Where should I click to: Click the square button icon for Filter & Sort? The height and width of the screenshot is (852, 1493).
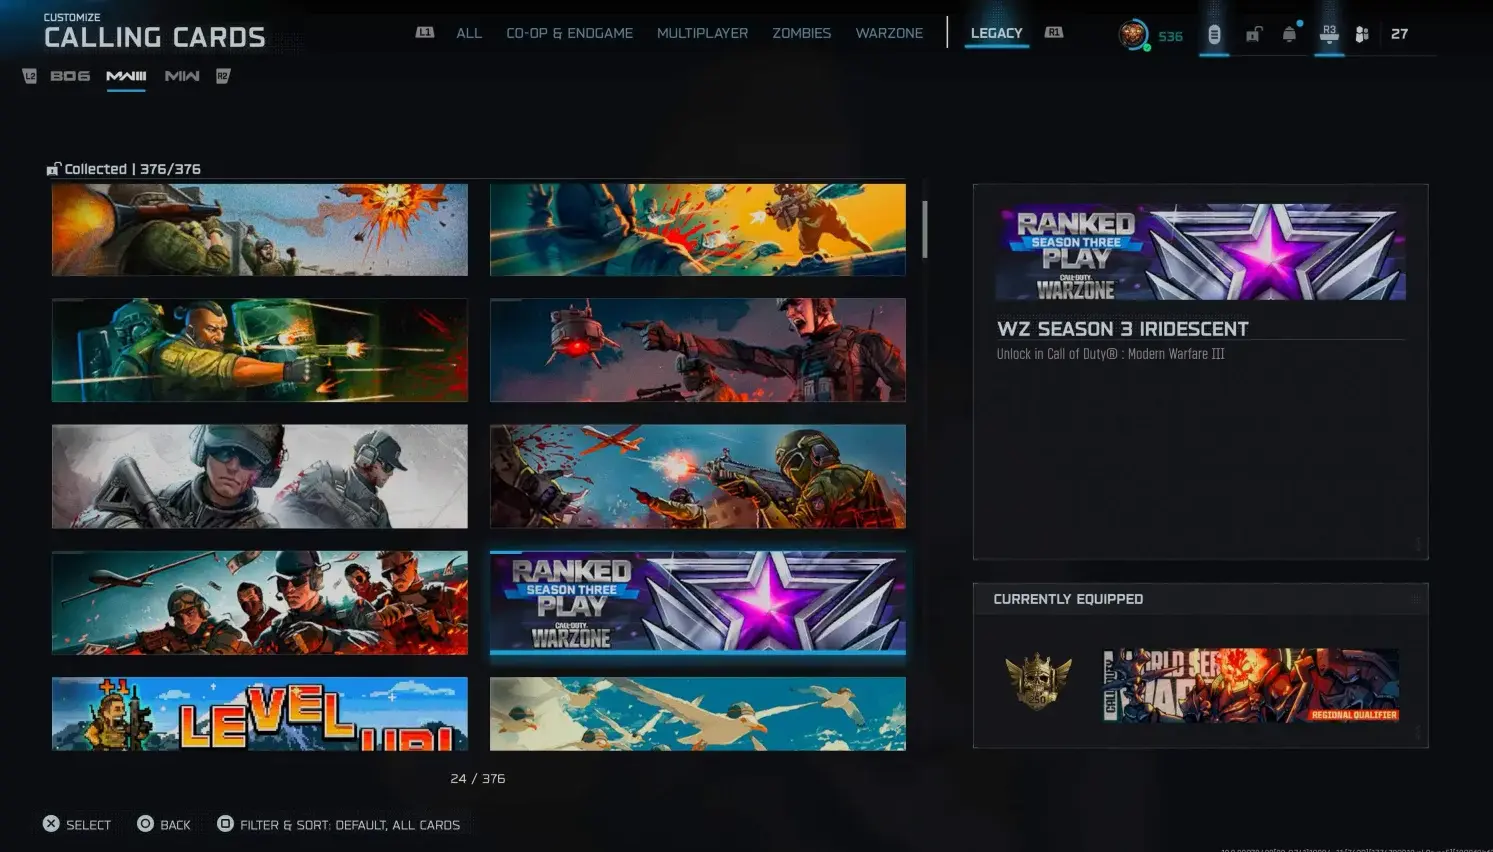coord(225,824)
